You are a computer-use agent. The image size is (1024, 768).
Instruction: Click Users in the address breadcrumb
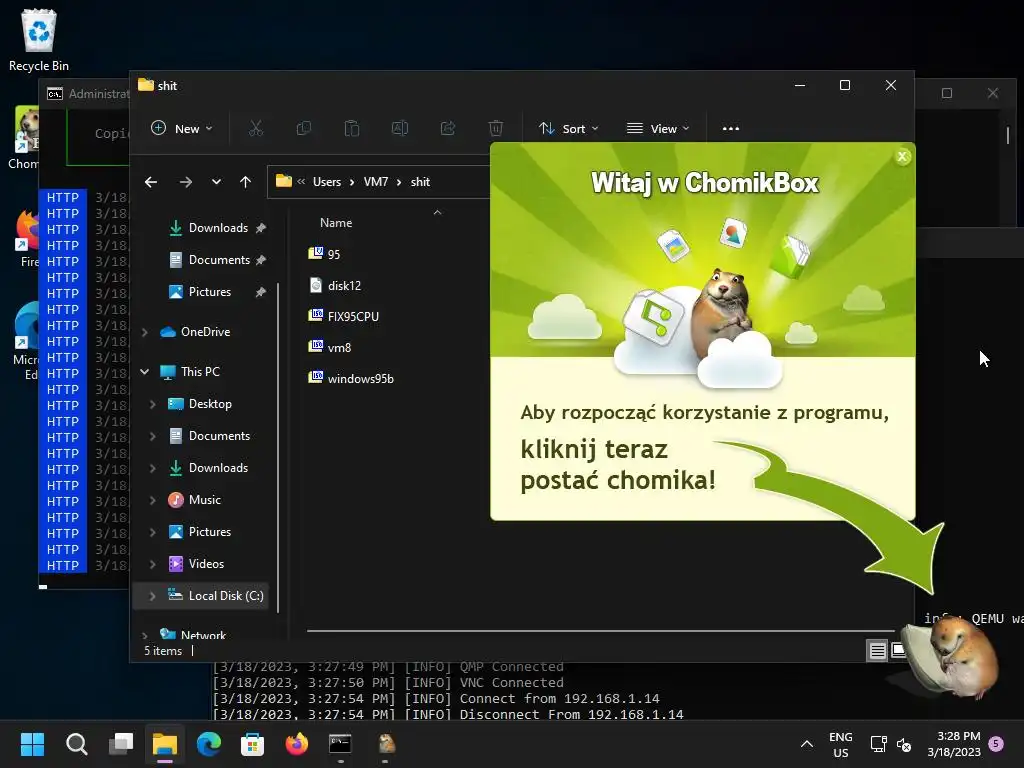click(x=327, y=182)
